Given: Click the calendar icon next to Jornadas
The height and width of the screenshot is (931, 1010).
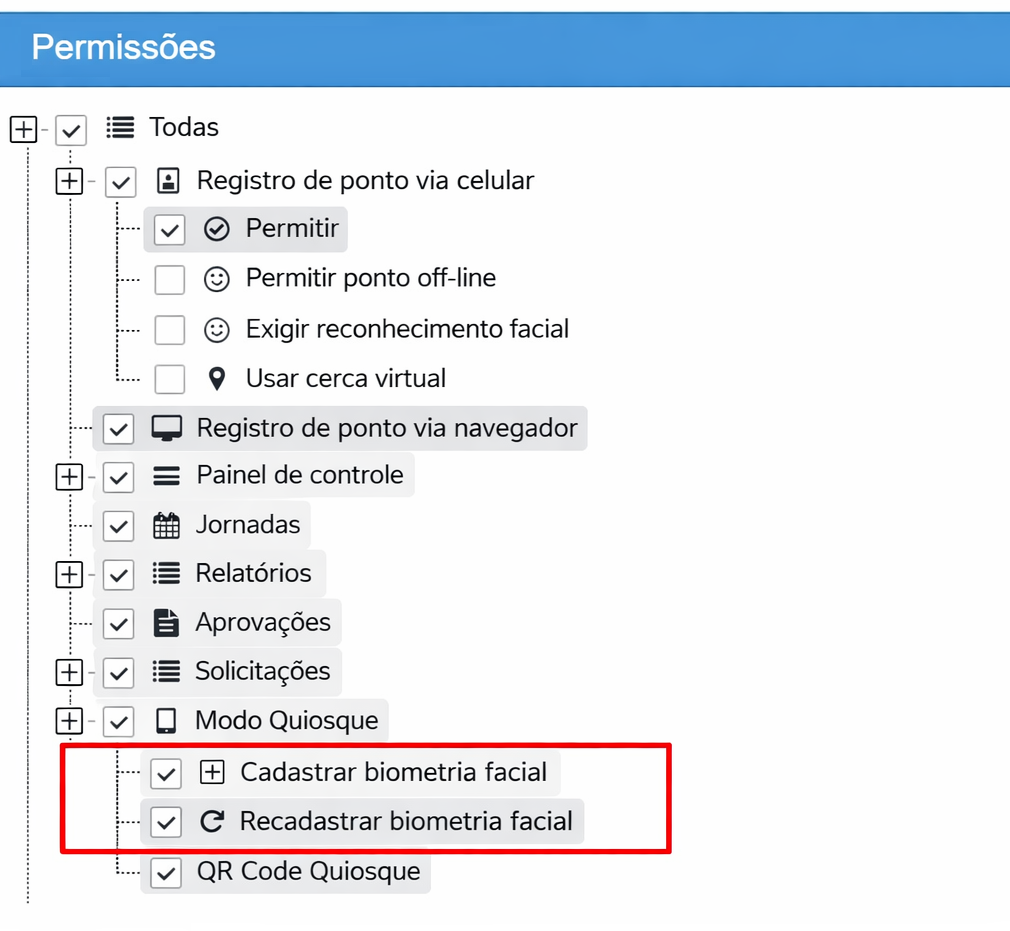Looking at the screenshot, I should (x=166, y=525).
